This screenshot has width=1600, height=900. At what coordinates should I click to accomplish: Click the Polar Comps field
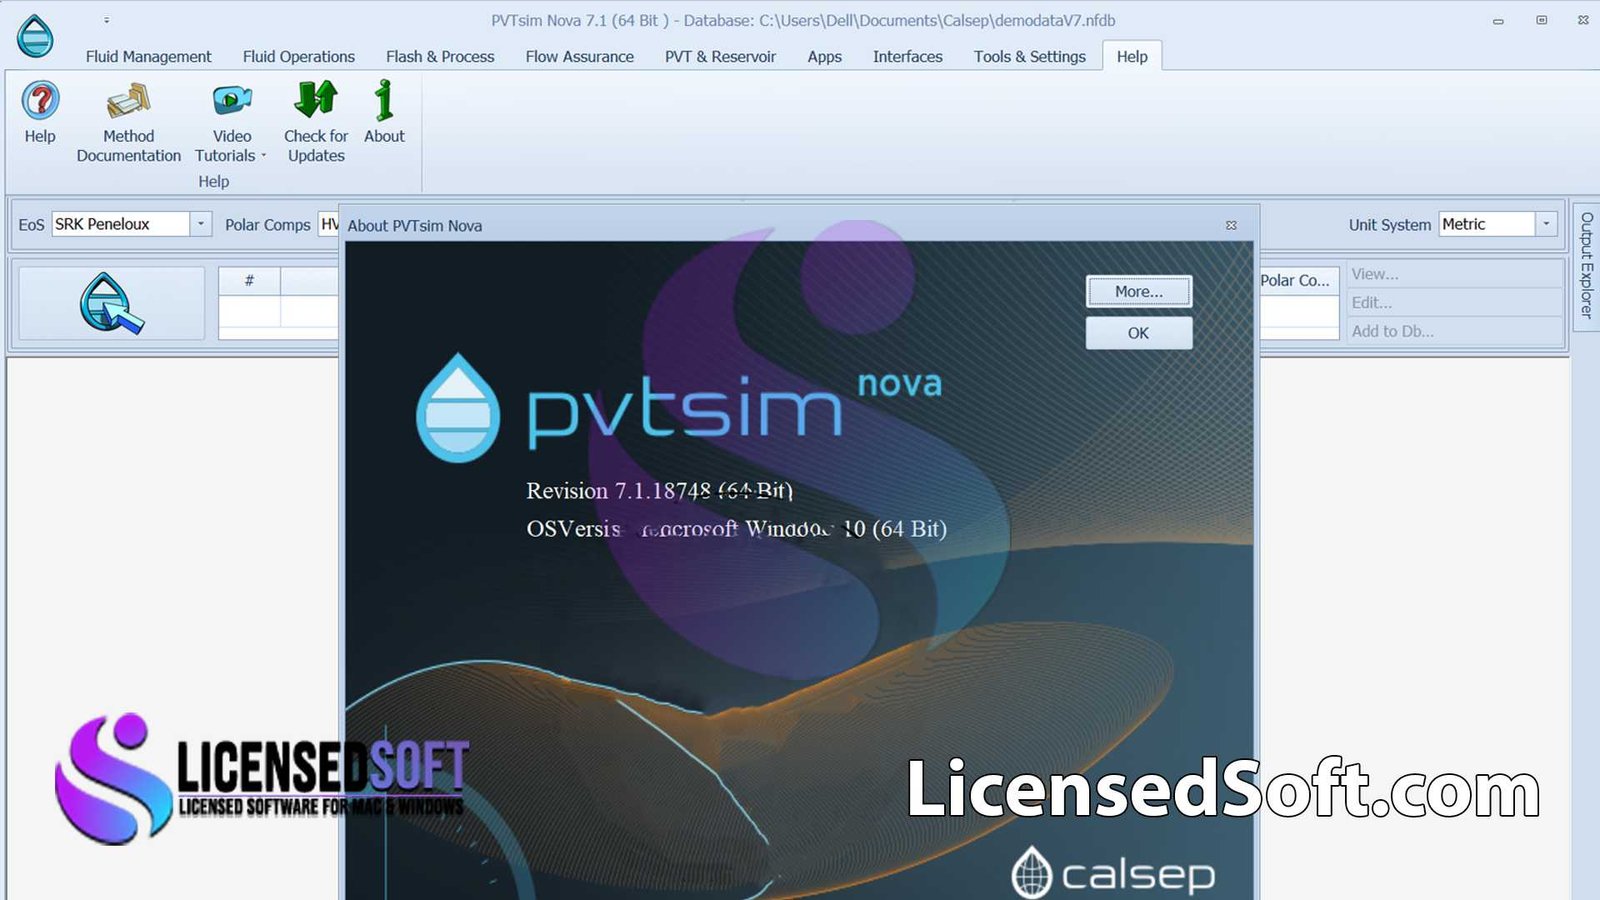[329, 224]
